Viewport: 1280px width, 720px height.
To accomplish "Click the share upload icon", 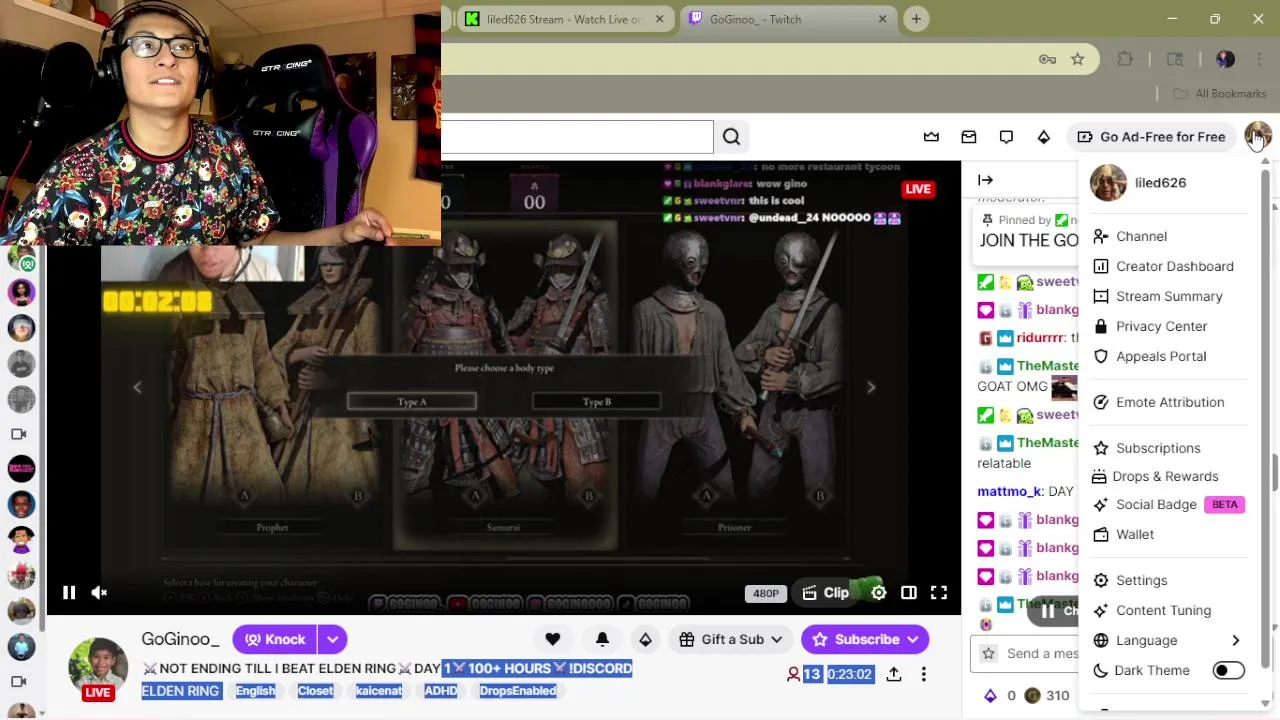I will pos(893,674).
